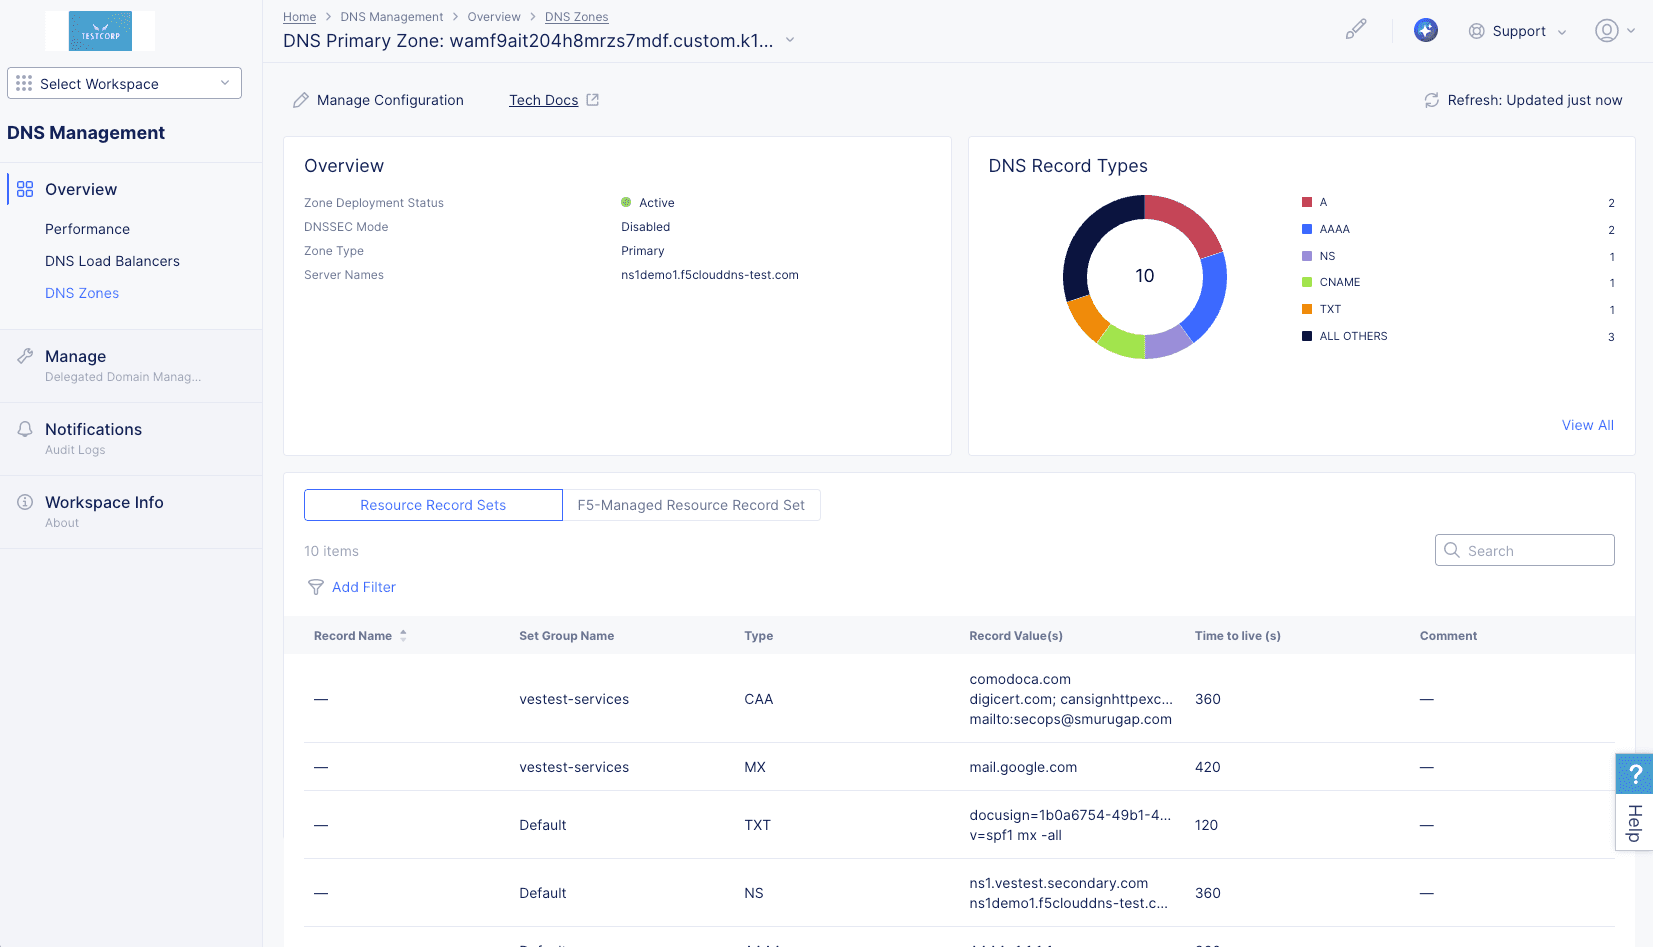Viewport: 1653px width, 947px height.
Task: Open Tech Docs link
Action: pos(543,100)
